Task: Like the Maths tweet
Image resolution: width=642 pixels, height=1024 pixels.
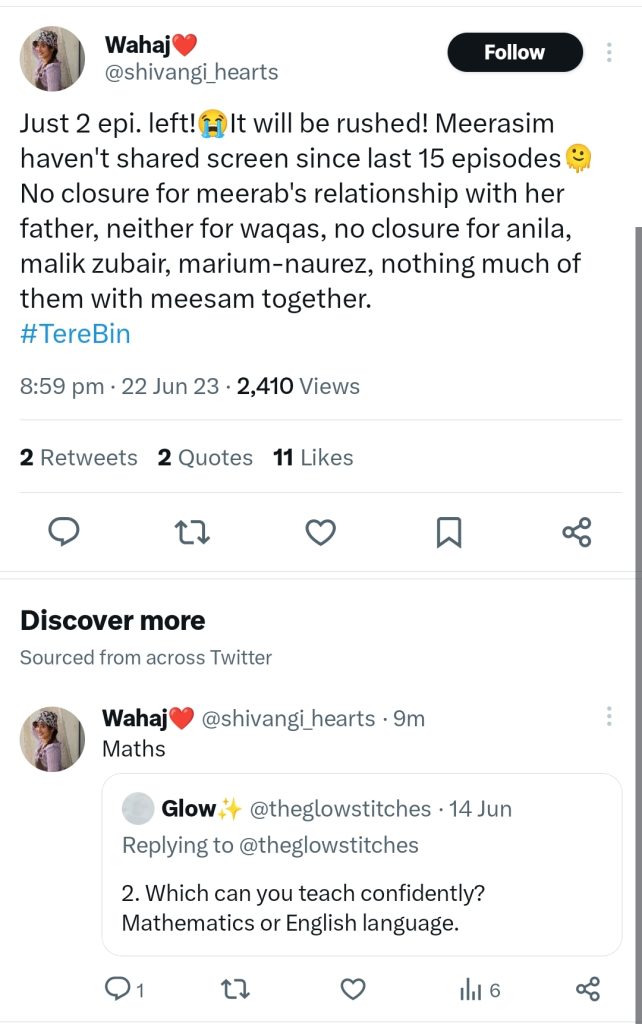Action: (352, 989)
